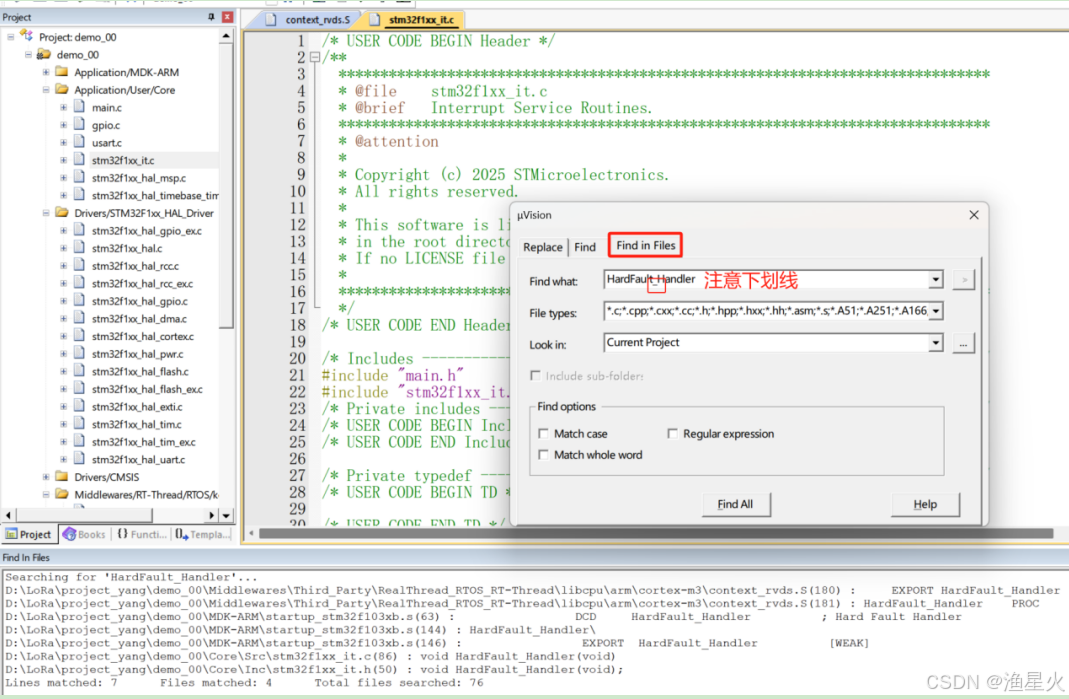The width and height of the screenshot is (1069, 699).
Task: Open the Find what history dropdown
Action: [x=934, y=281]
